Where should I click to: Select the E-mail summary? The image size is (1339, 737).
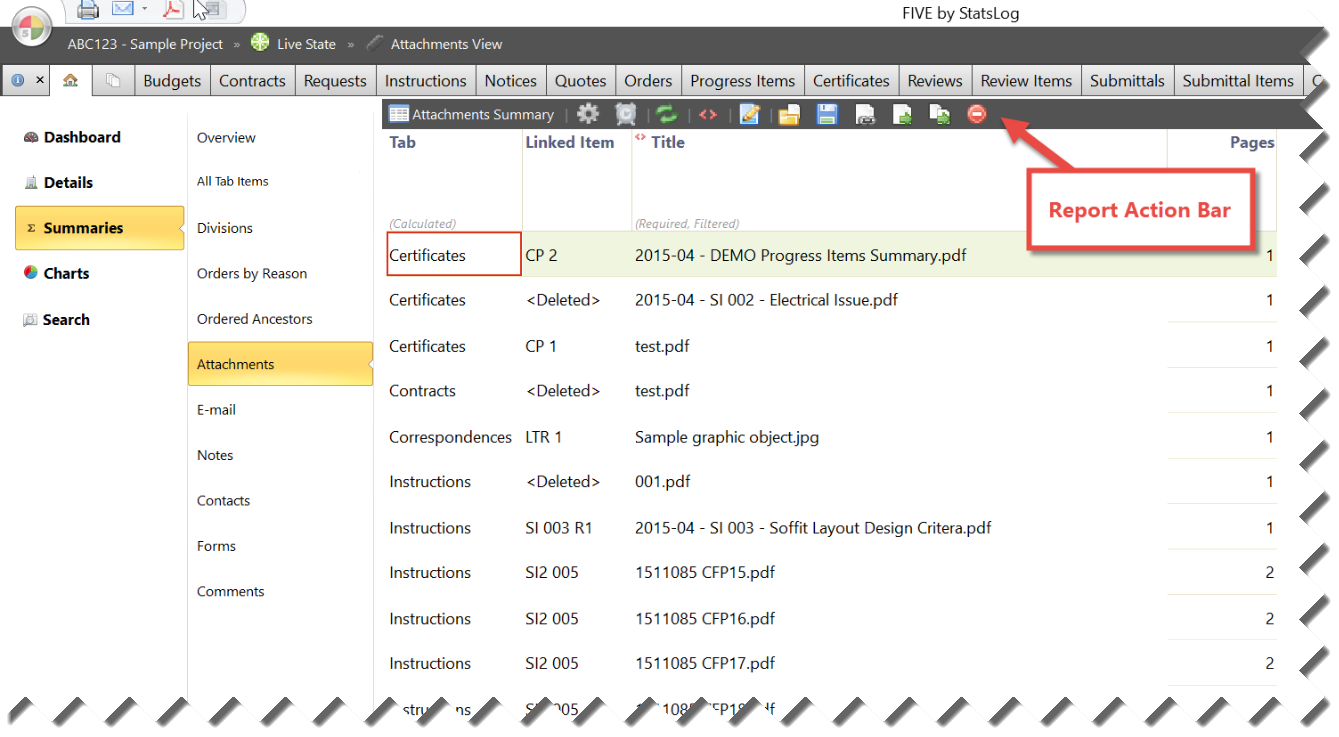pyautogui.click(x=216, y=410)
